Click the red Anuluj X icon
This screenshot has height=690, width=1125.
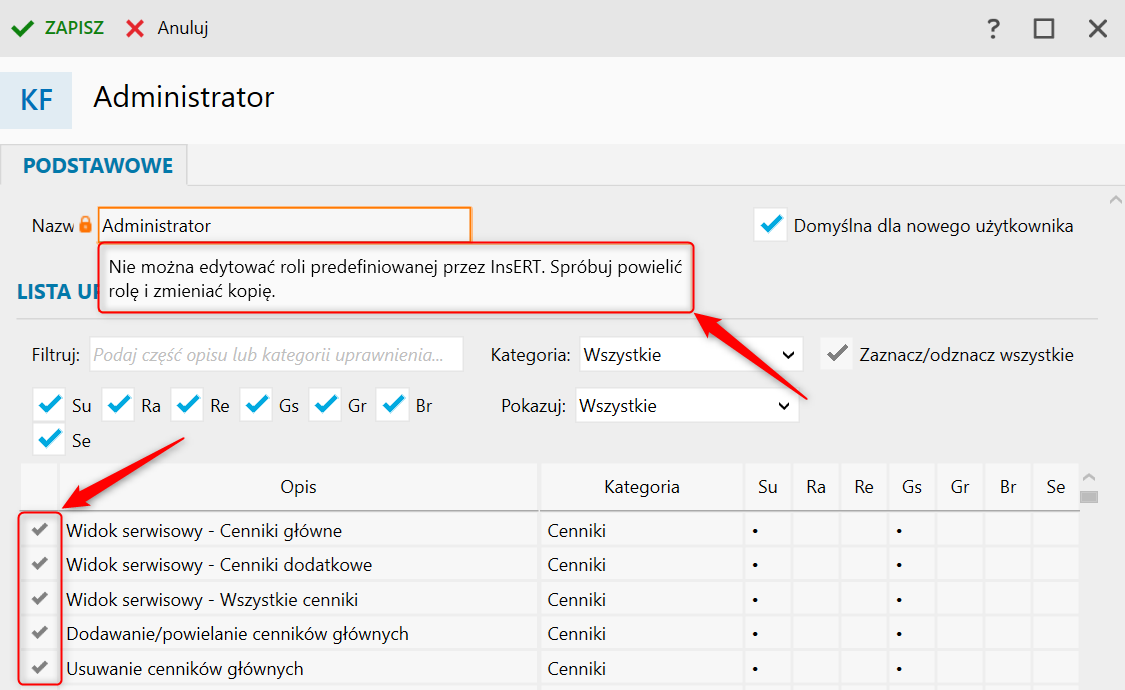pyautogui.click(x=135, y=28)
